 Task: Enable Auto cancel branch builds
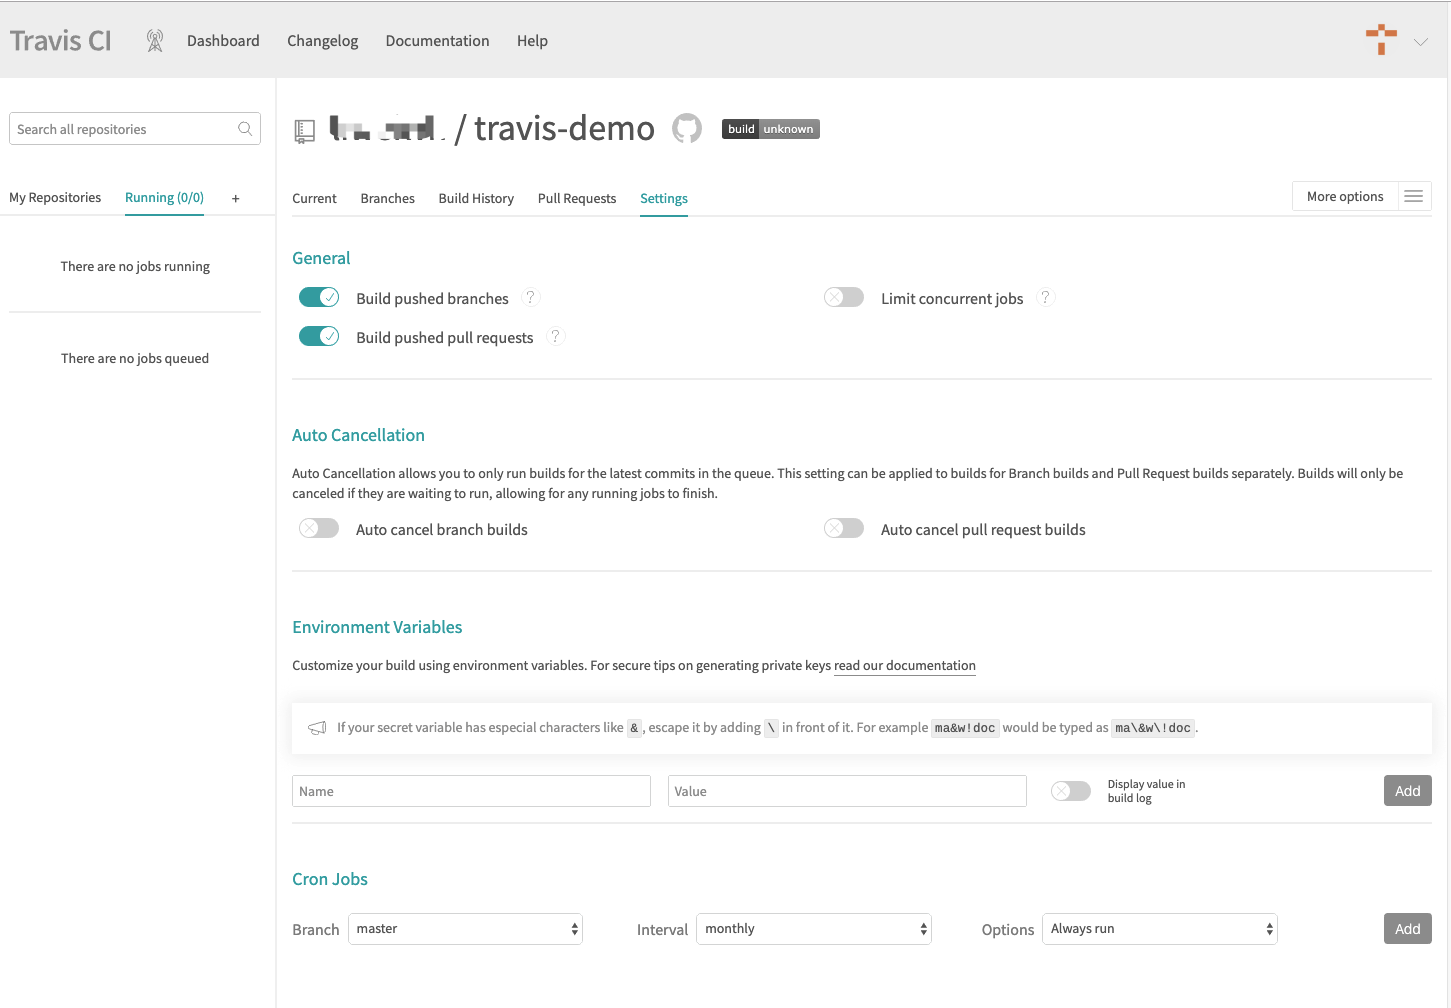click(x=319, y=528)
